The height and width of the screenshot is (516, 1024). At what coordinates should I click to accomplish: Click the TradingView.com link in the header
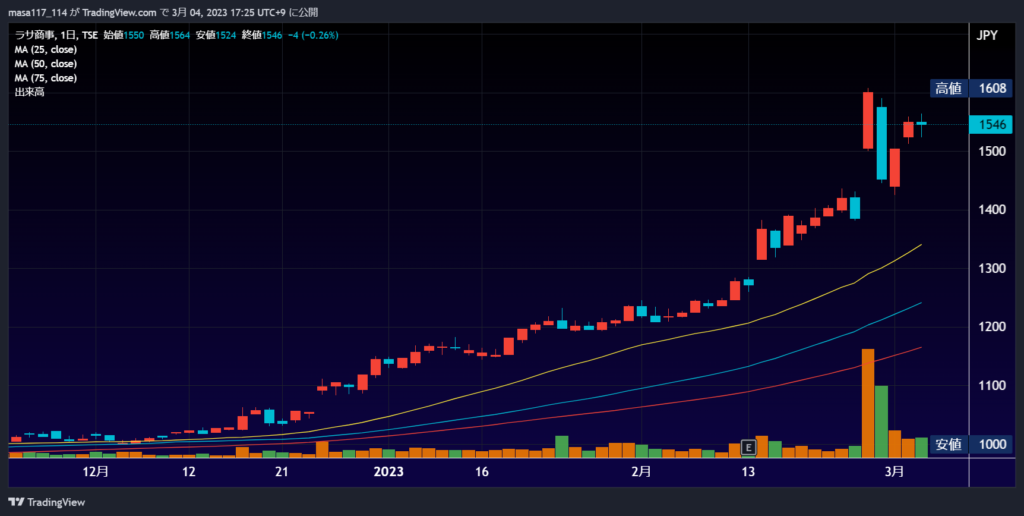[120, 12]
